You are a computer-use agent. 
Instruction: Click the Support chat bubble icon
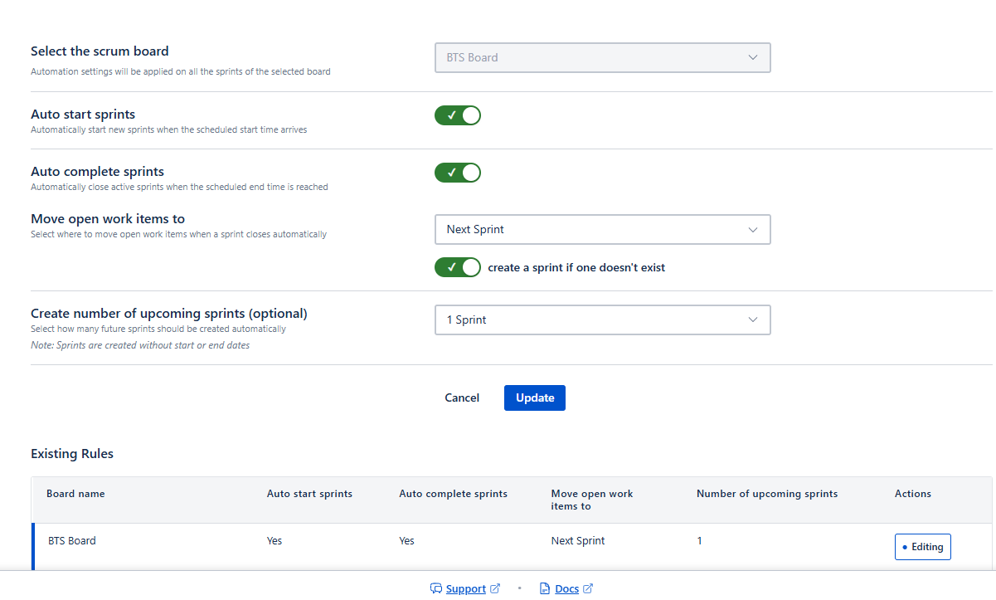tap(436, 589)
